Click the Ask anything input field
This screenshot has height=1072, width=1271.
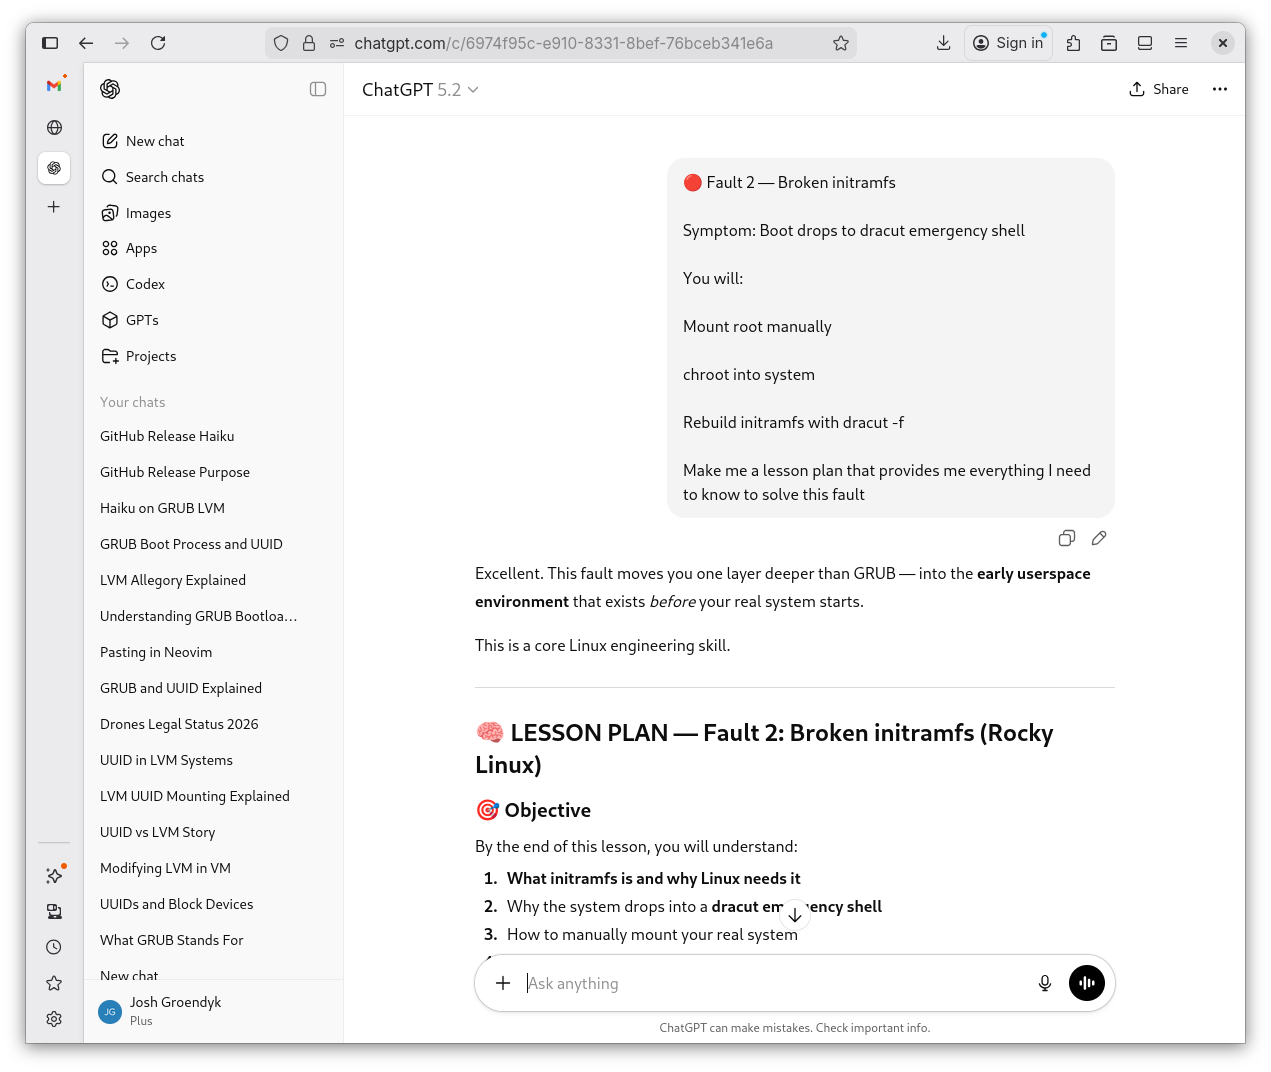pos(770,983)
